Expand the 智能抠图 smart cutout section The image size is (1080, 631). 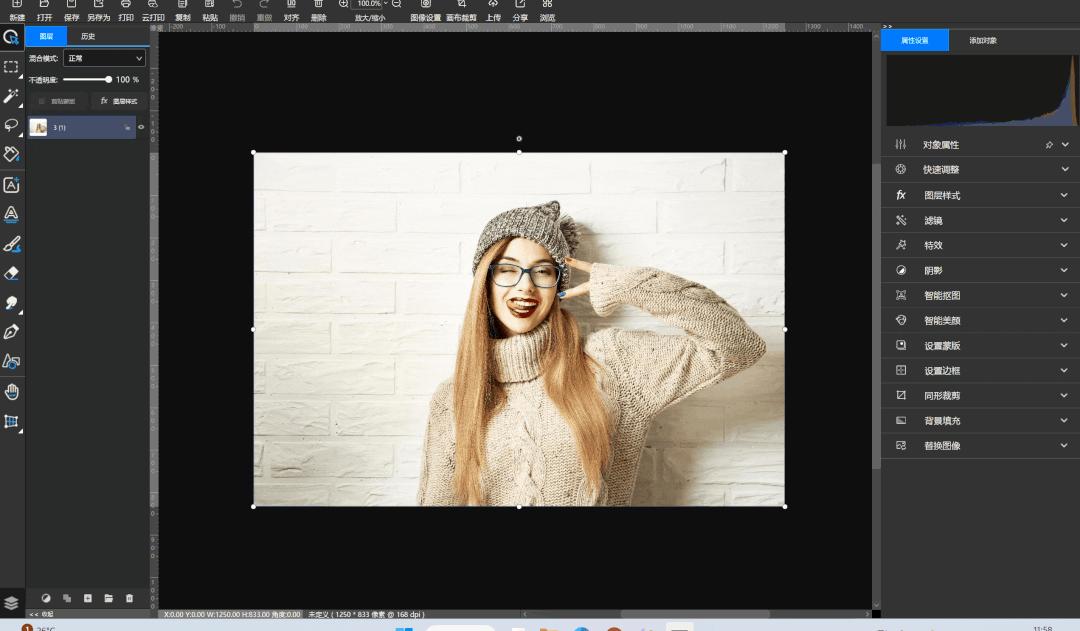pyautogui.click(x=1064, y=295)
